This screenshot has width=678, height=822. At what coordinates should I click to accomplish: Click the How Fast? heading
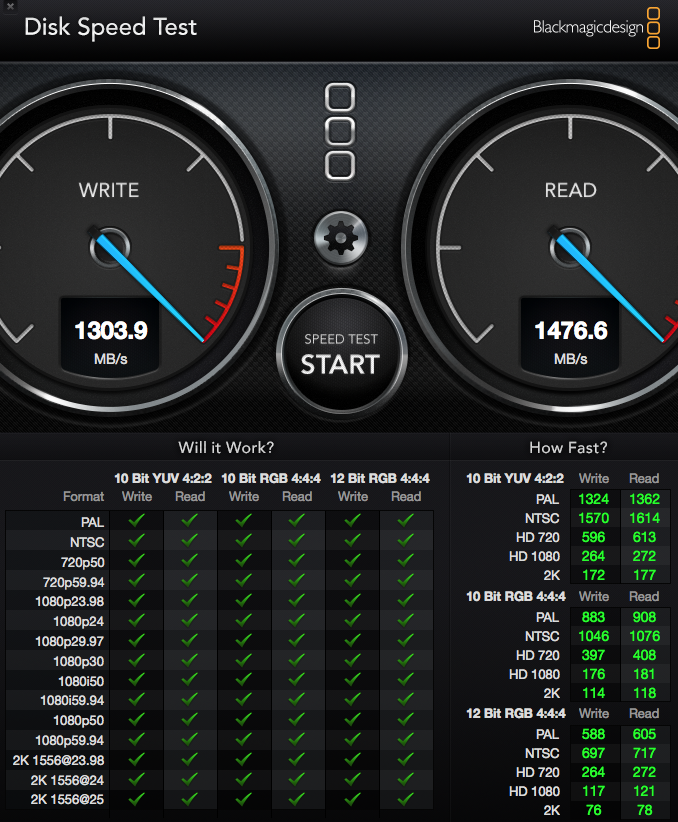click(x=568, y=447)
